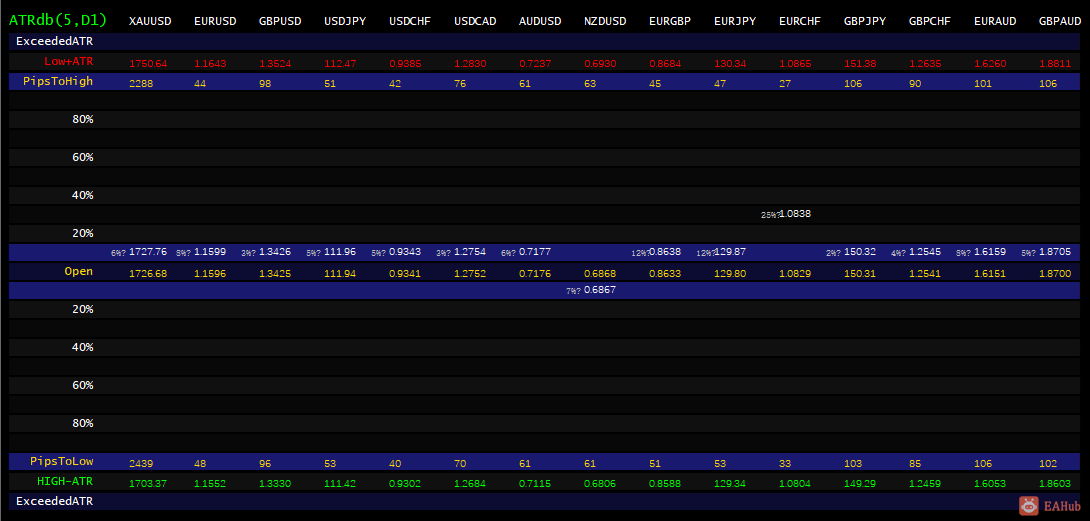Click the yellow Open row label
Screen dimensions: 1090x521
tap(79, 271)
